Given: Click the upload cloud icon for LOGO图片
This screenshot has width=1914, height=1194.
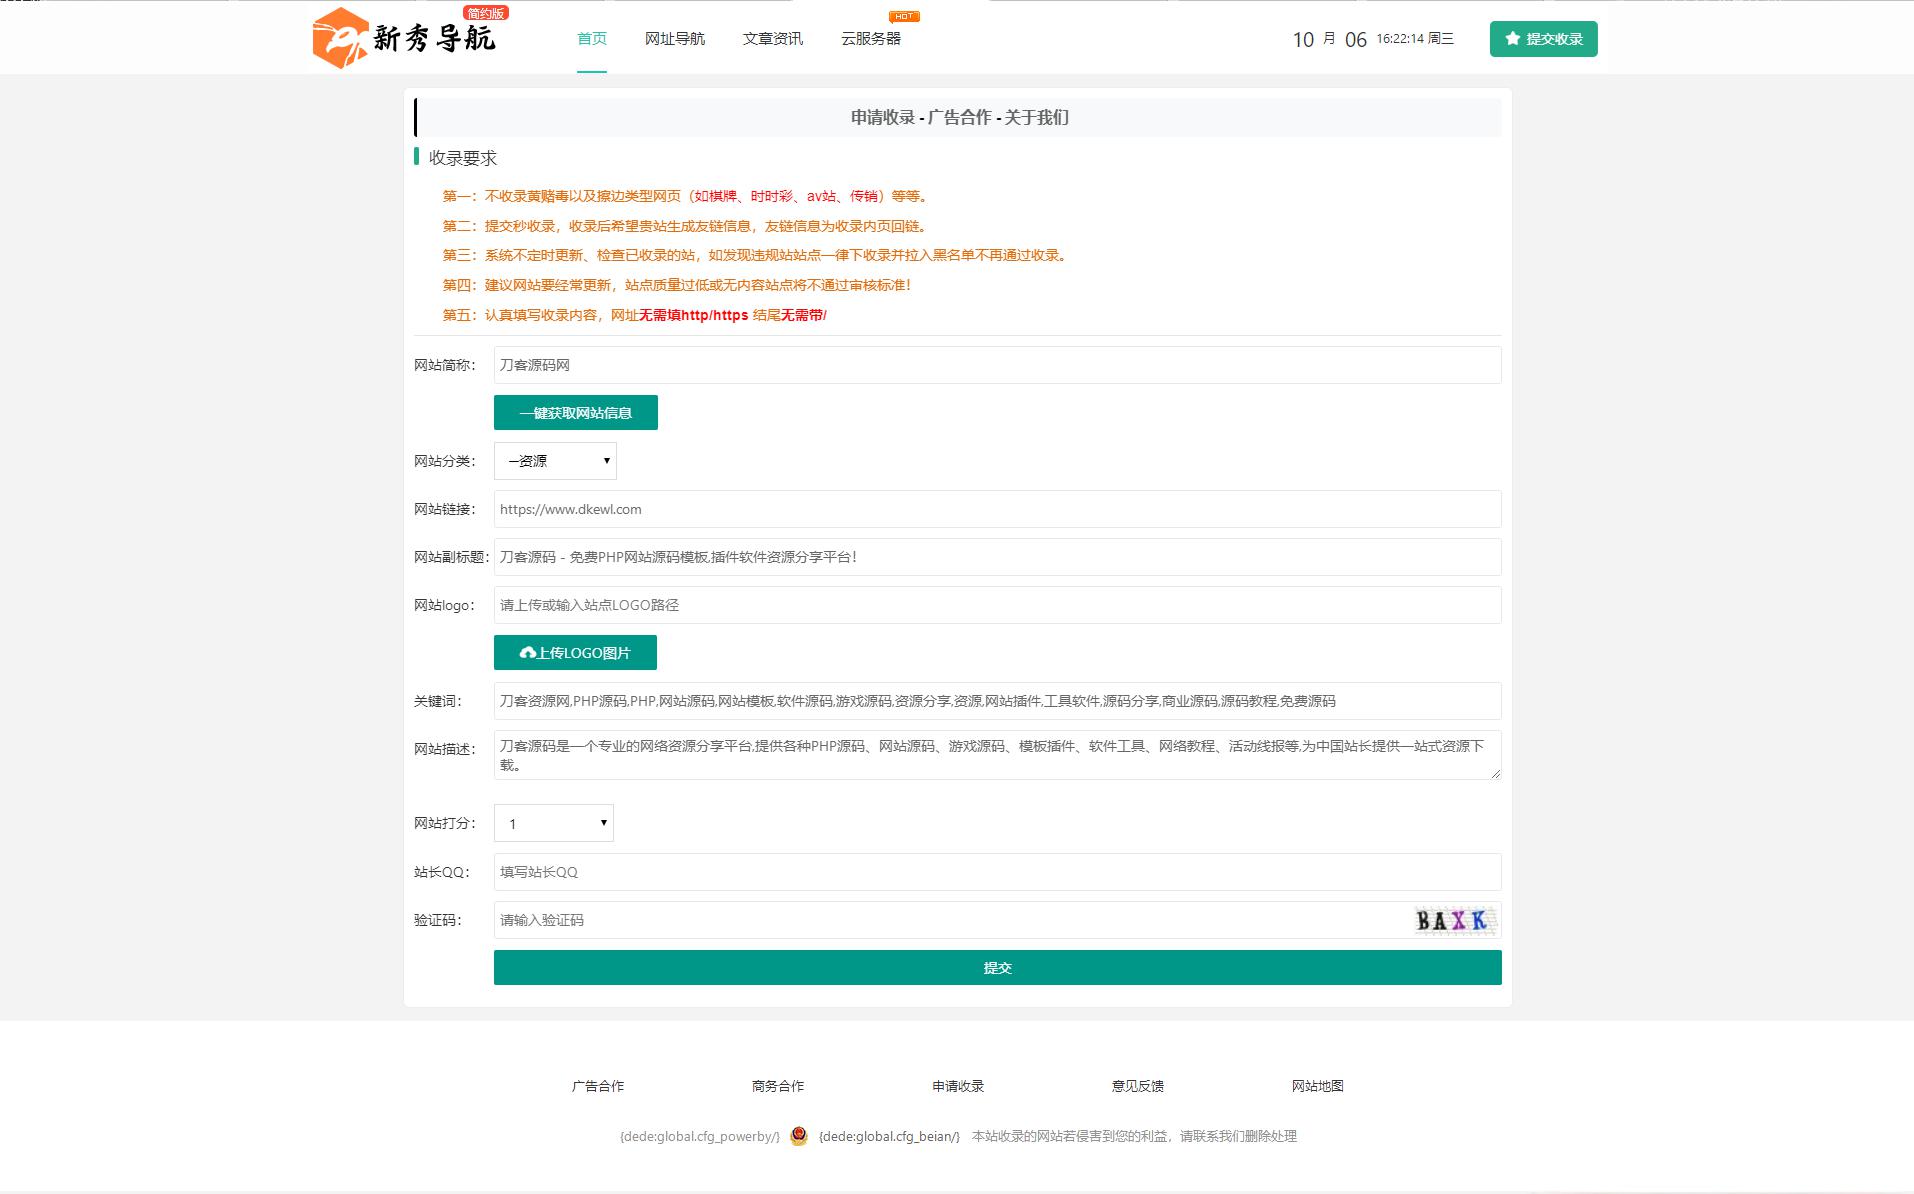Looking at the screenshot, I should pos(528,653).
